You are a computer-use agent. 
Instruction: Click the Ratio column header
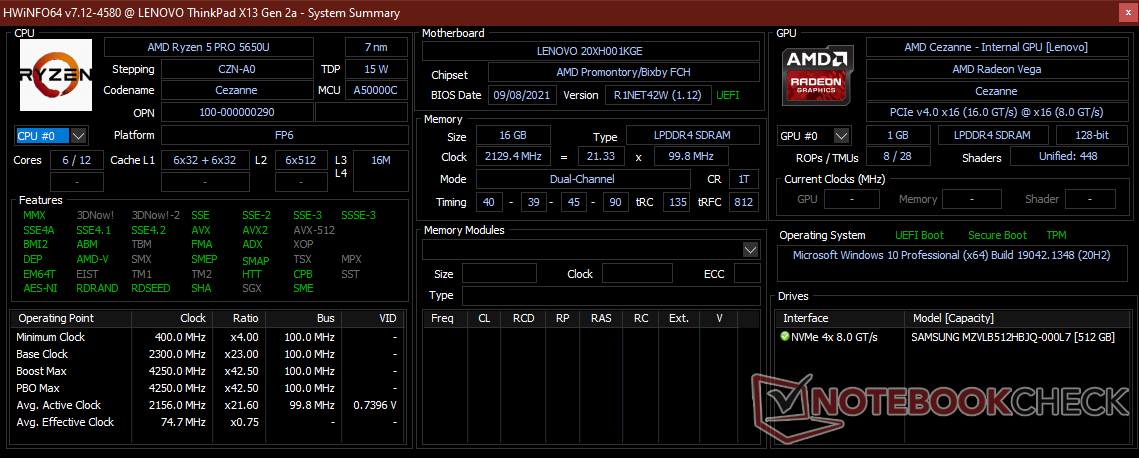239,318
